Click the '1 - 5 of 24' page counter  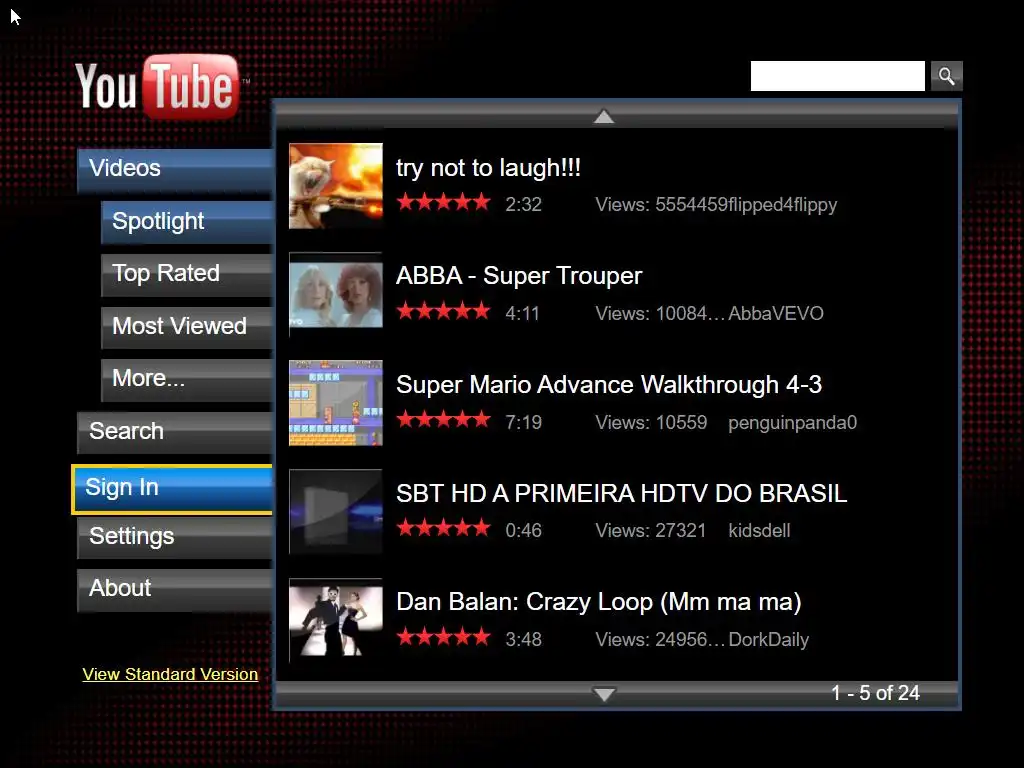(875, 693)
